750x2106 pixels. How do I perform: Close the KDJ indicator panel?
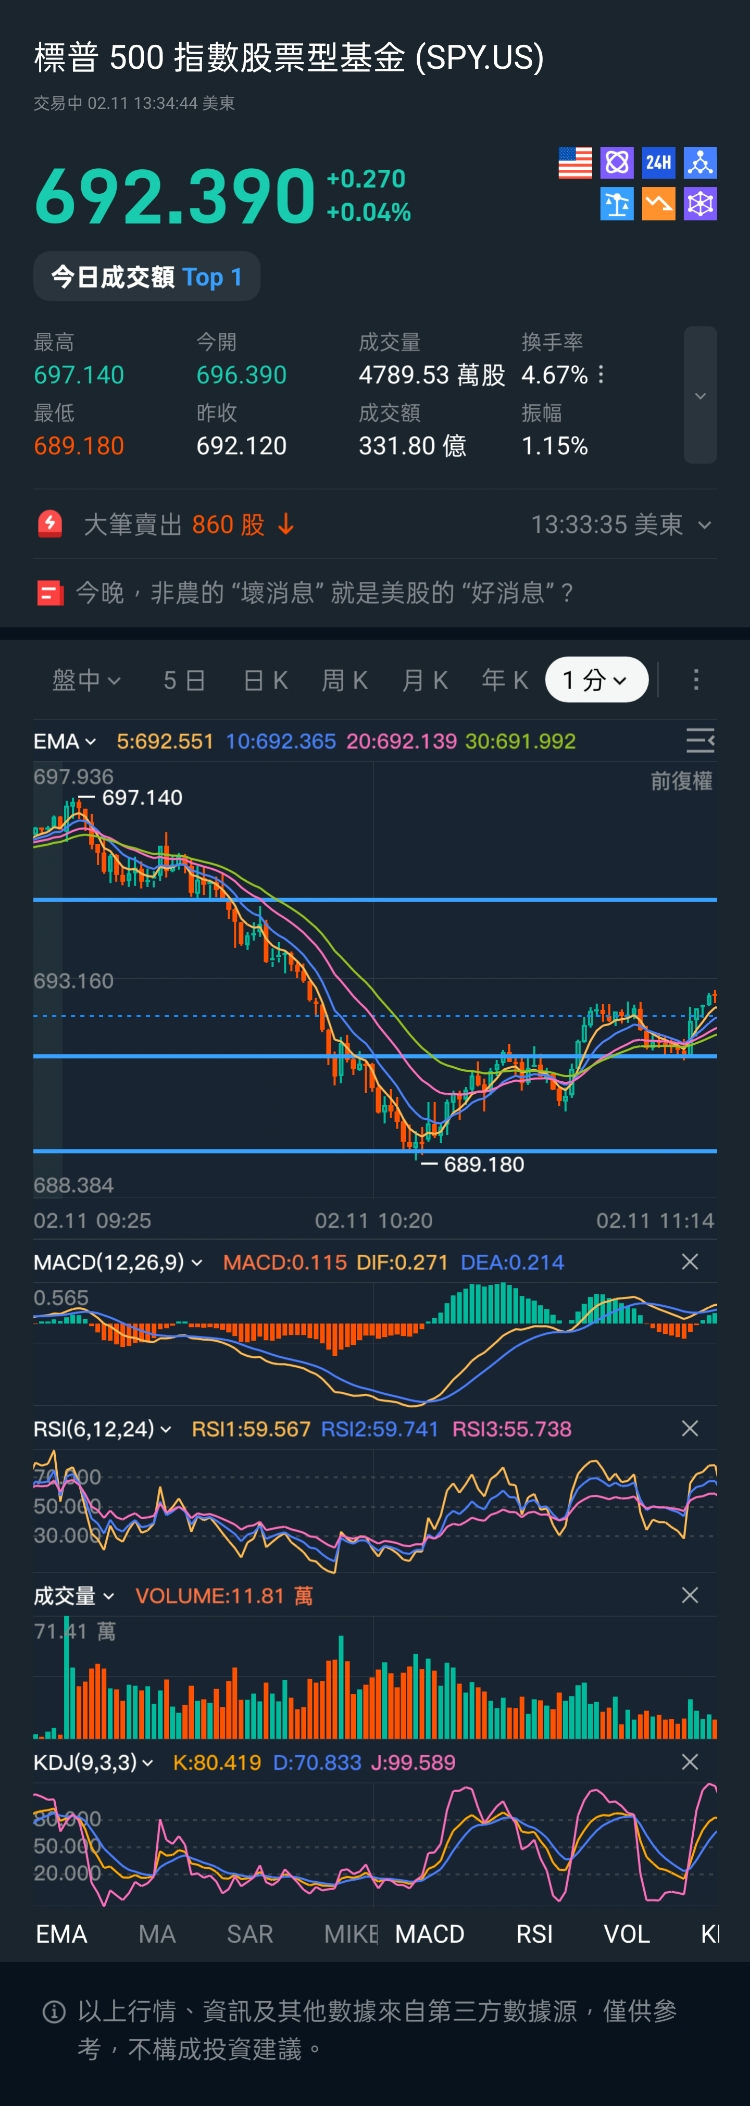(690, 1762)
